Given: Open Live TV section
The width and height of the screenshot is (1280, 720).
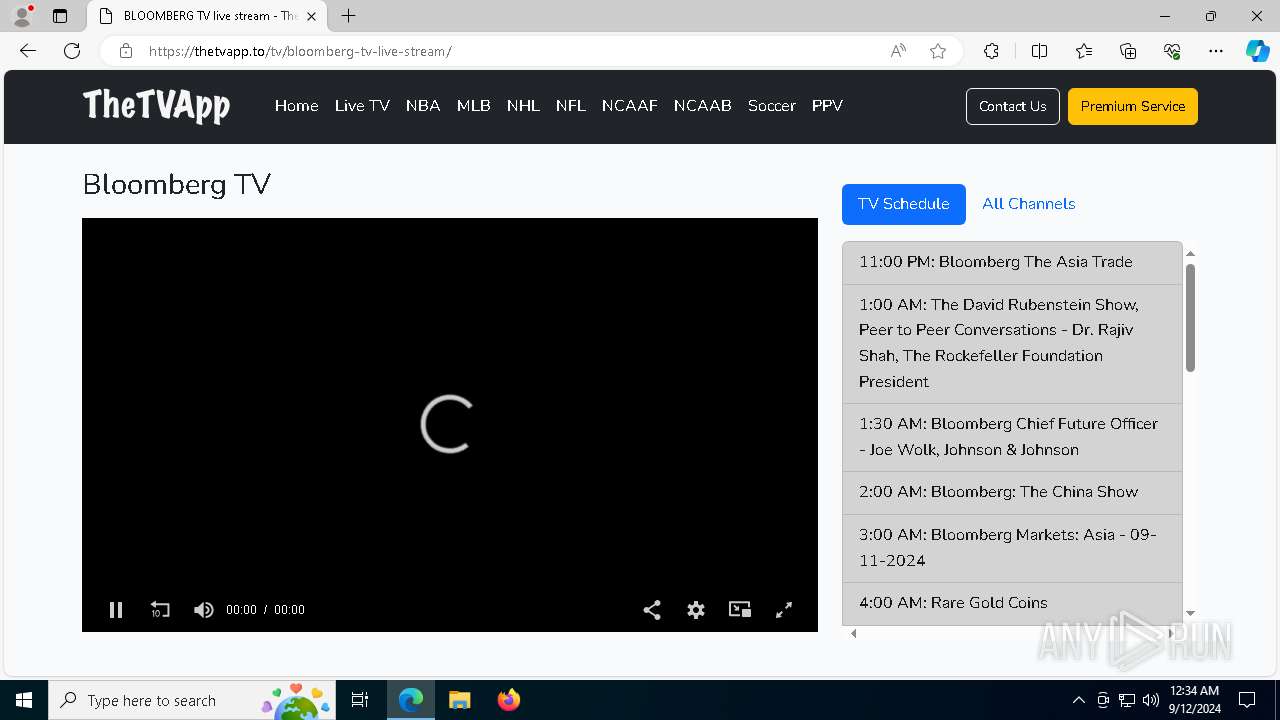Looking at the screenshot, I should pos(362,106).
